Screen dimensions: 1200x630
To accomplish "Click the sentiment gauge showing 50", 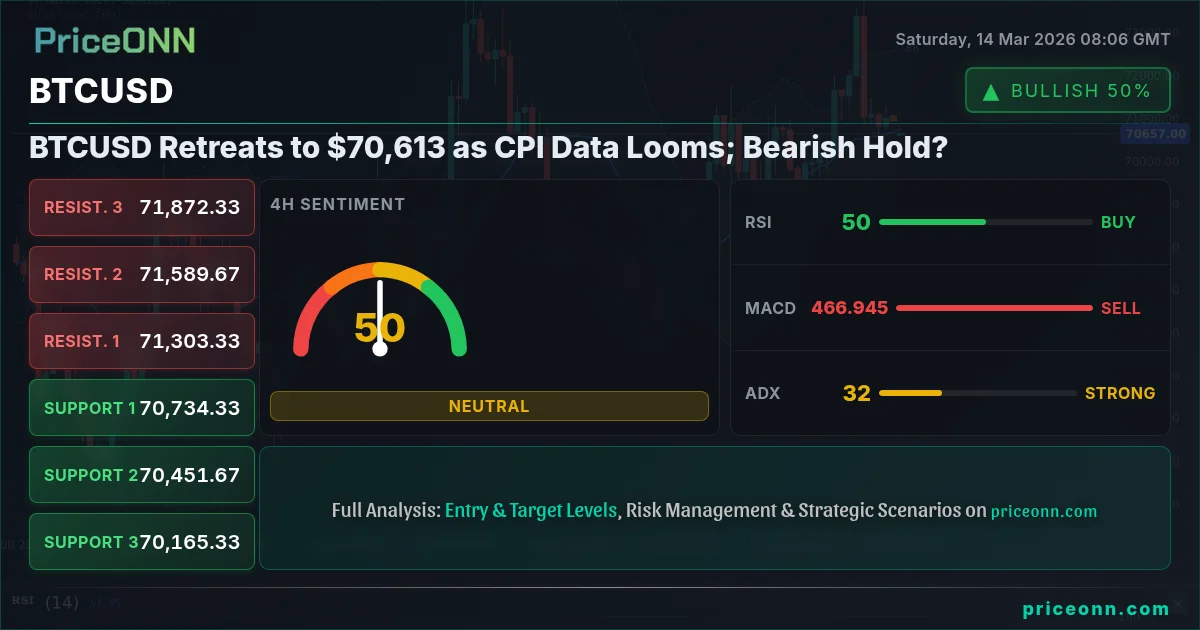I will [380, 309].
